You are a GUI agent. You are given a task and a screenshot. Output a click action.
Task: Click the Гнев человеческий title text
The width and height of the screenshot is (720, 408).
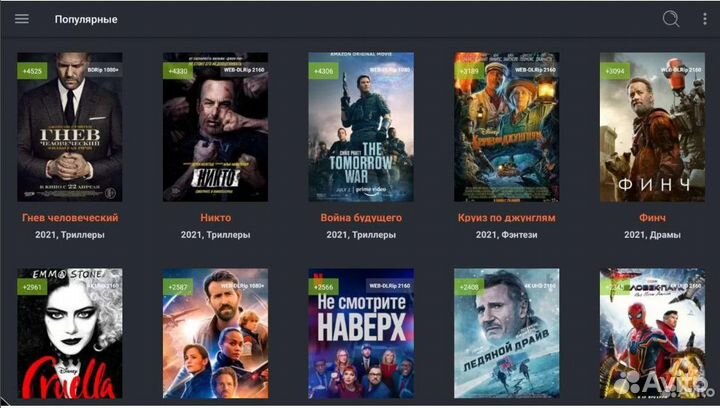pos(70,218)
